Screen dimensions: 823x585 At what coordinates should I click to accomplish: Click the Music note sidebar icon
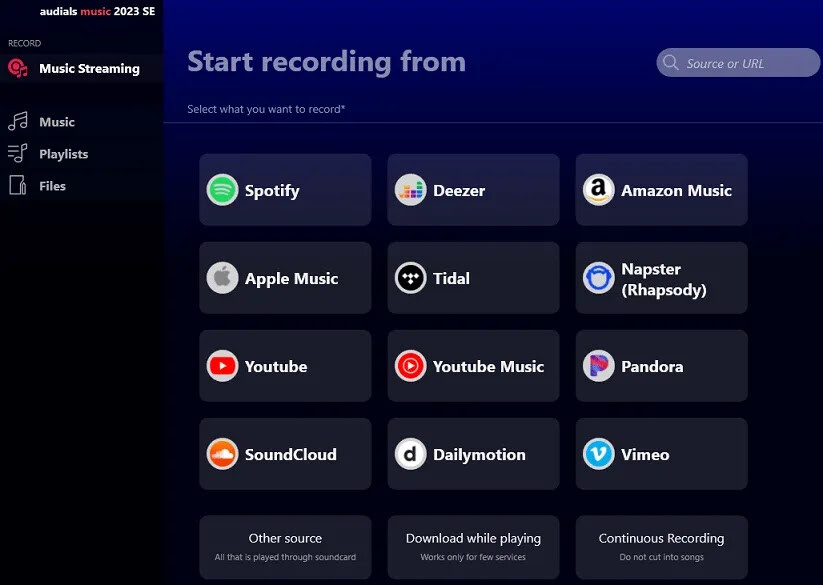(18, 121)
